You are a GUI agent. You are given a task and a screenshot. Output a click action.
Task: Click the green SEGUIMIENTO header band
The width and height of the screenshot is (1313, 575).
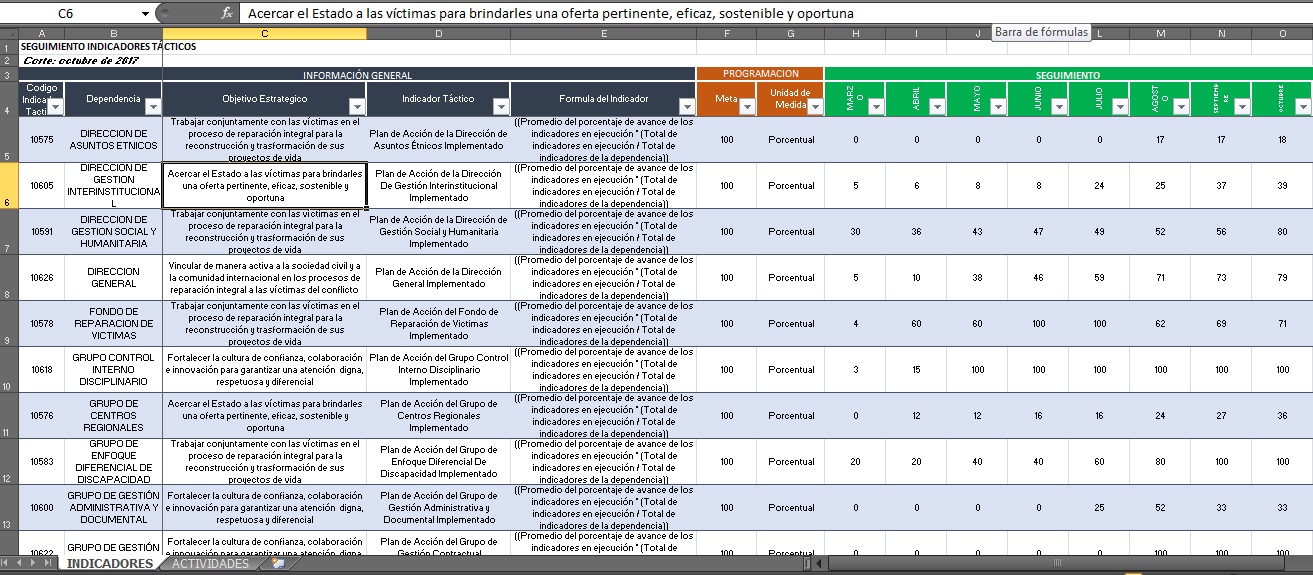[1069, 74]
